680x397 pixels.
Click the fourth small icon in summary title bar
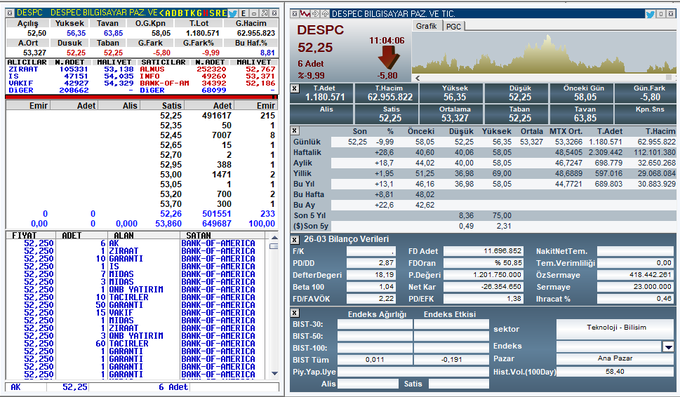(325, 14)
